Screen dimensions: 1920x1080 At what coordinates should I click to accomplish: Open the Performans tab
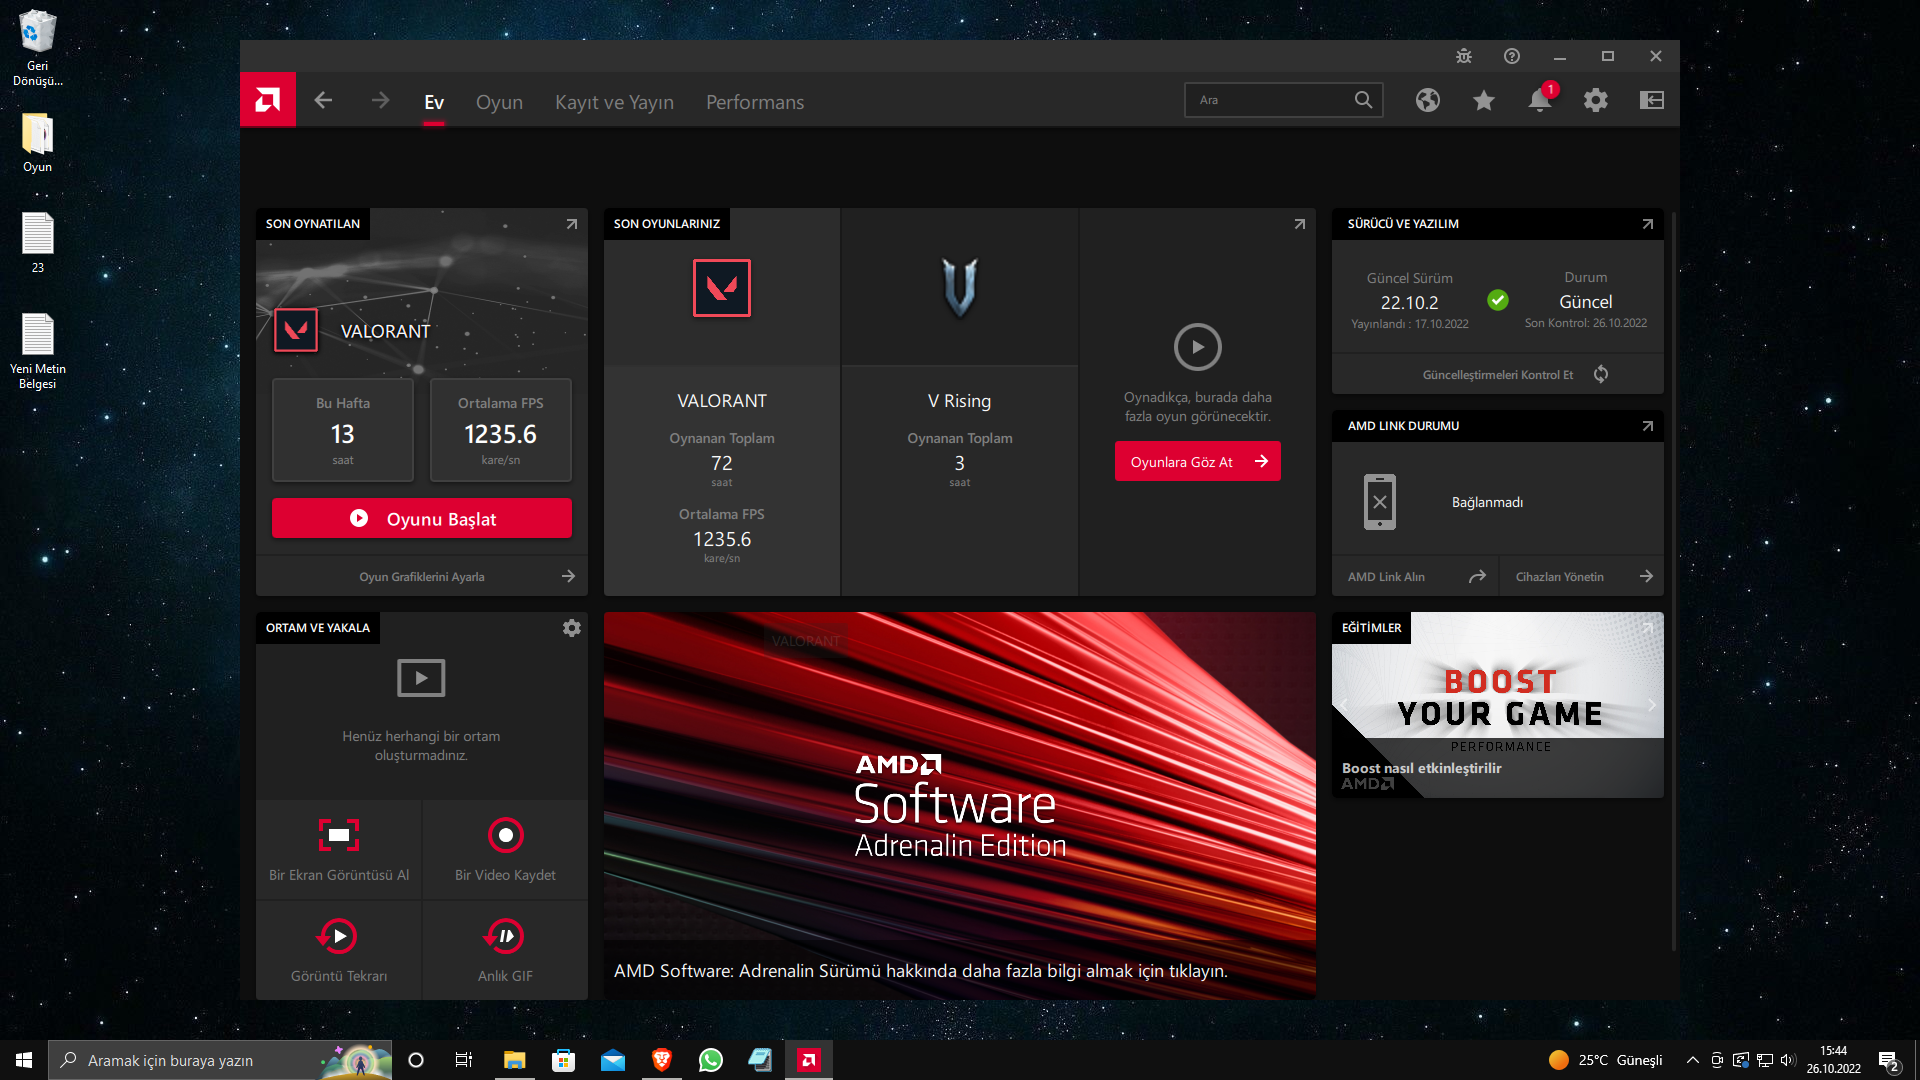point(754,102)
